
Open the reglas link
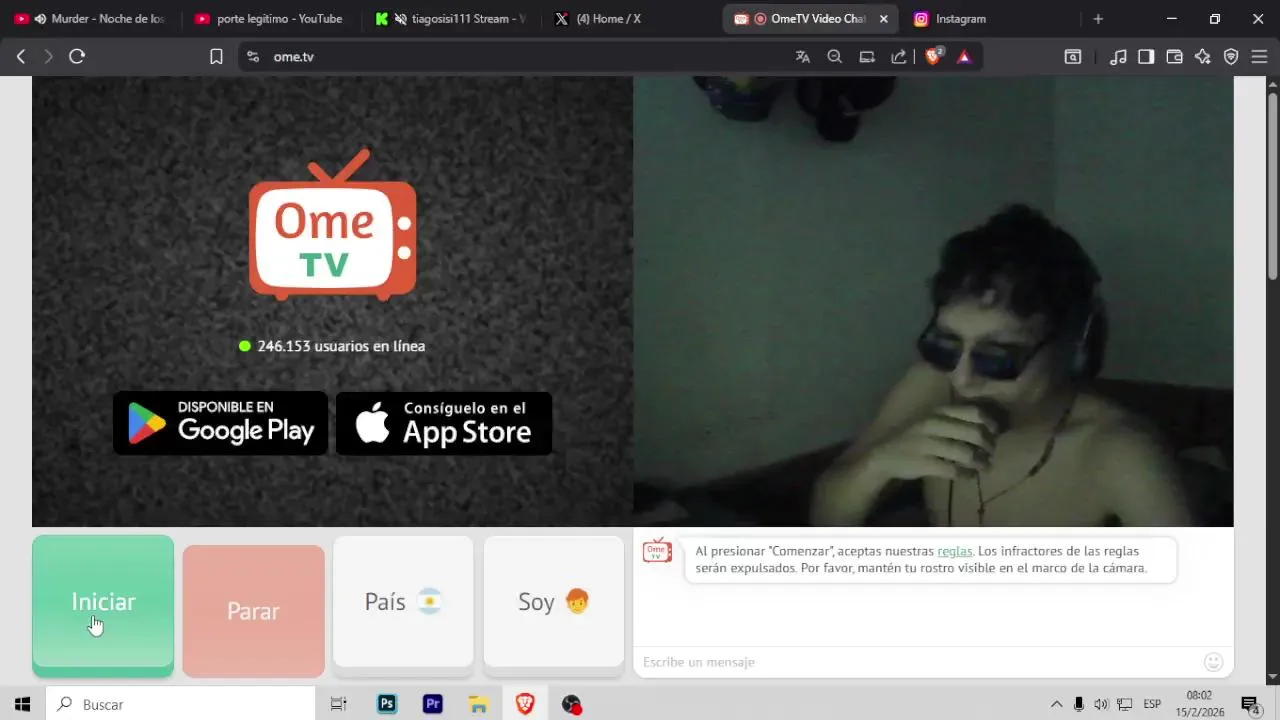point(954,551)
